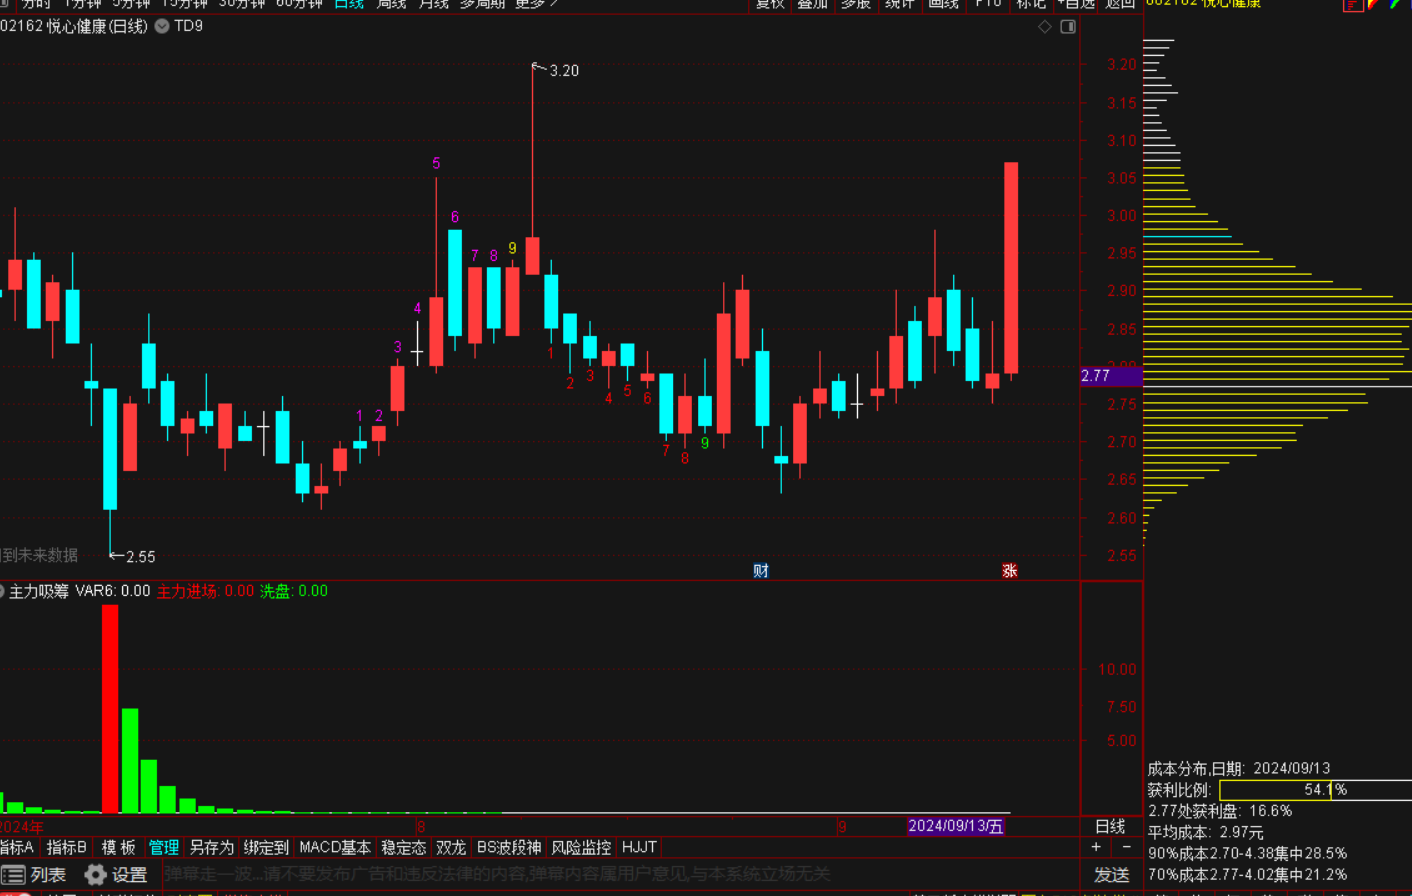Viewport: 1412px width, 896px height.
Task: Click the 洗盘: 0.00 legend value
Action: click(x=293, y=591)
